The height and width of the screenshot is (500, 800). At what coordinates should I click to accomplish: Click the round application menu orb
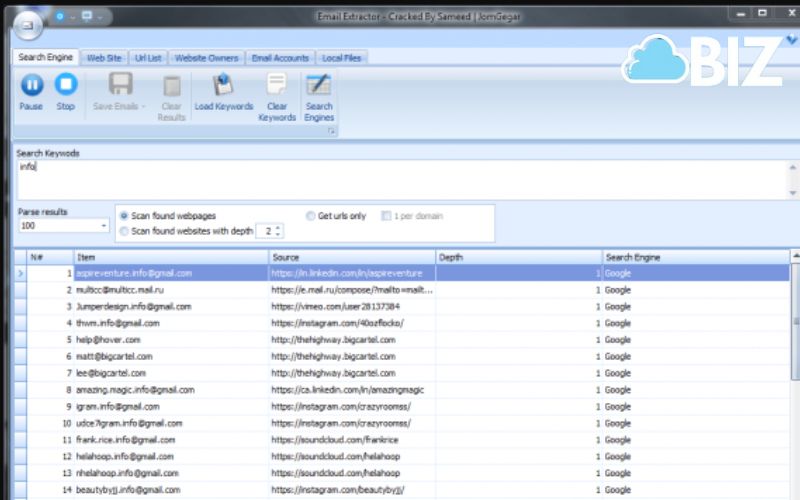[x=28, y=24]
